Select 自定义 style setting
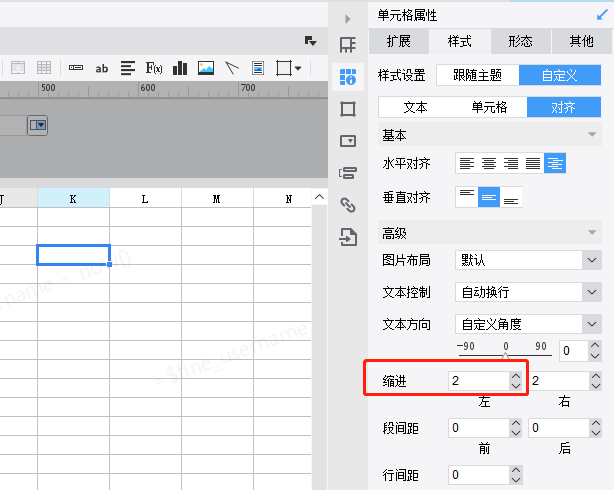Image resolution: width=614 pixels, height=490 pixels. coord(560,75)
